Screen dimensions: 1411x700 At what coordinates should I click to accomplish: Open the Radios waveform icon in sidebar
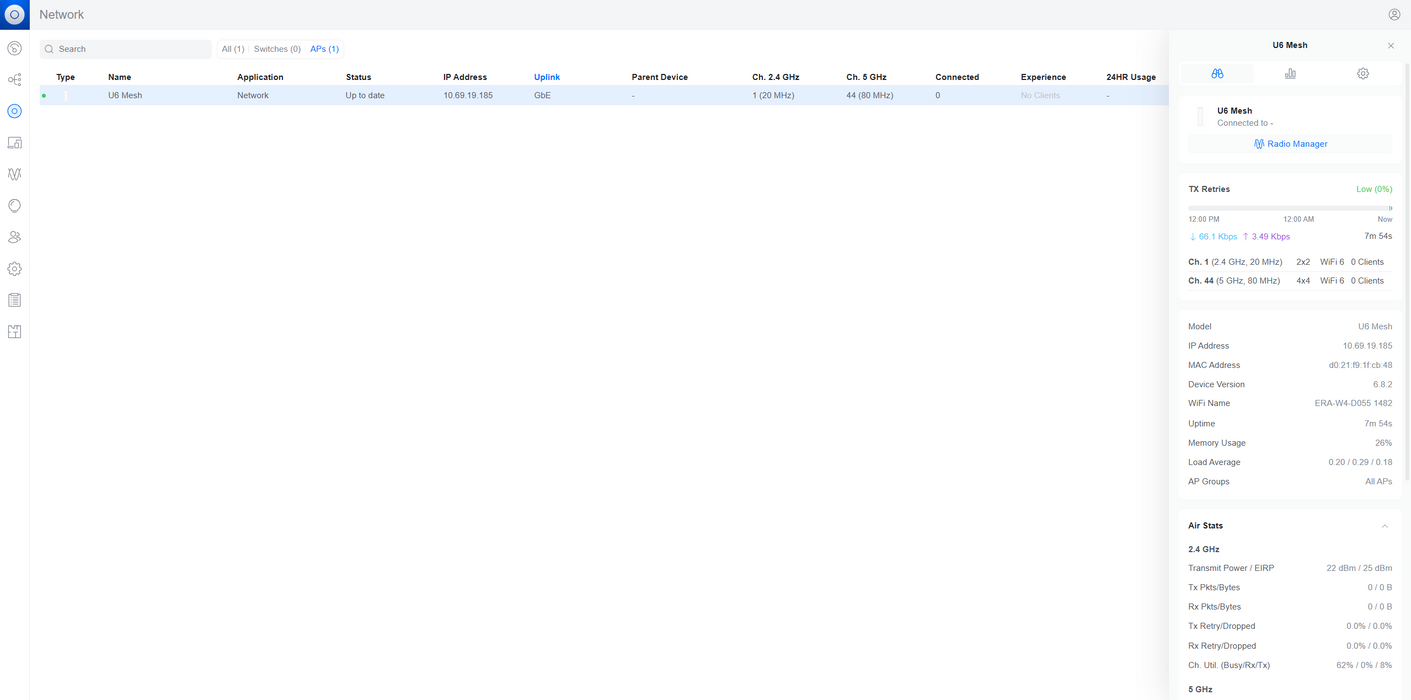coord(14,174)
